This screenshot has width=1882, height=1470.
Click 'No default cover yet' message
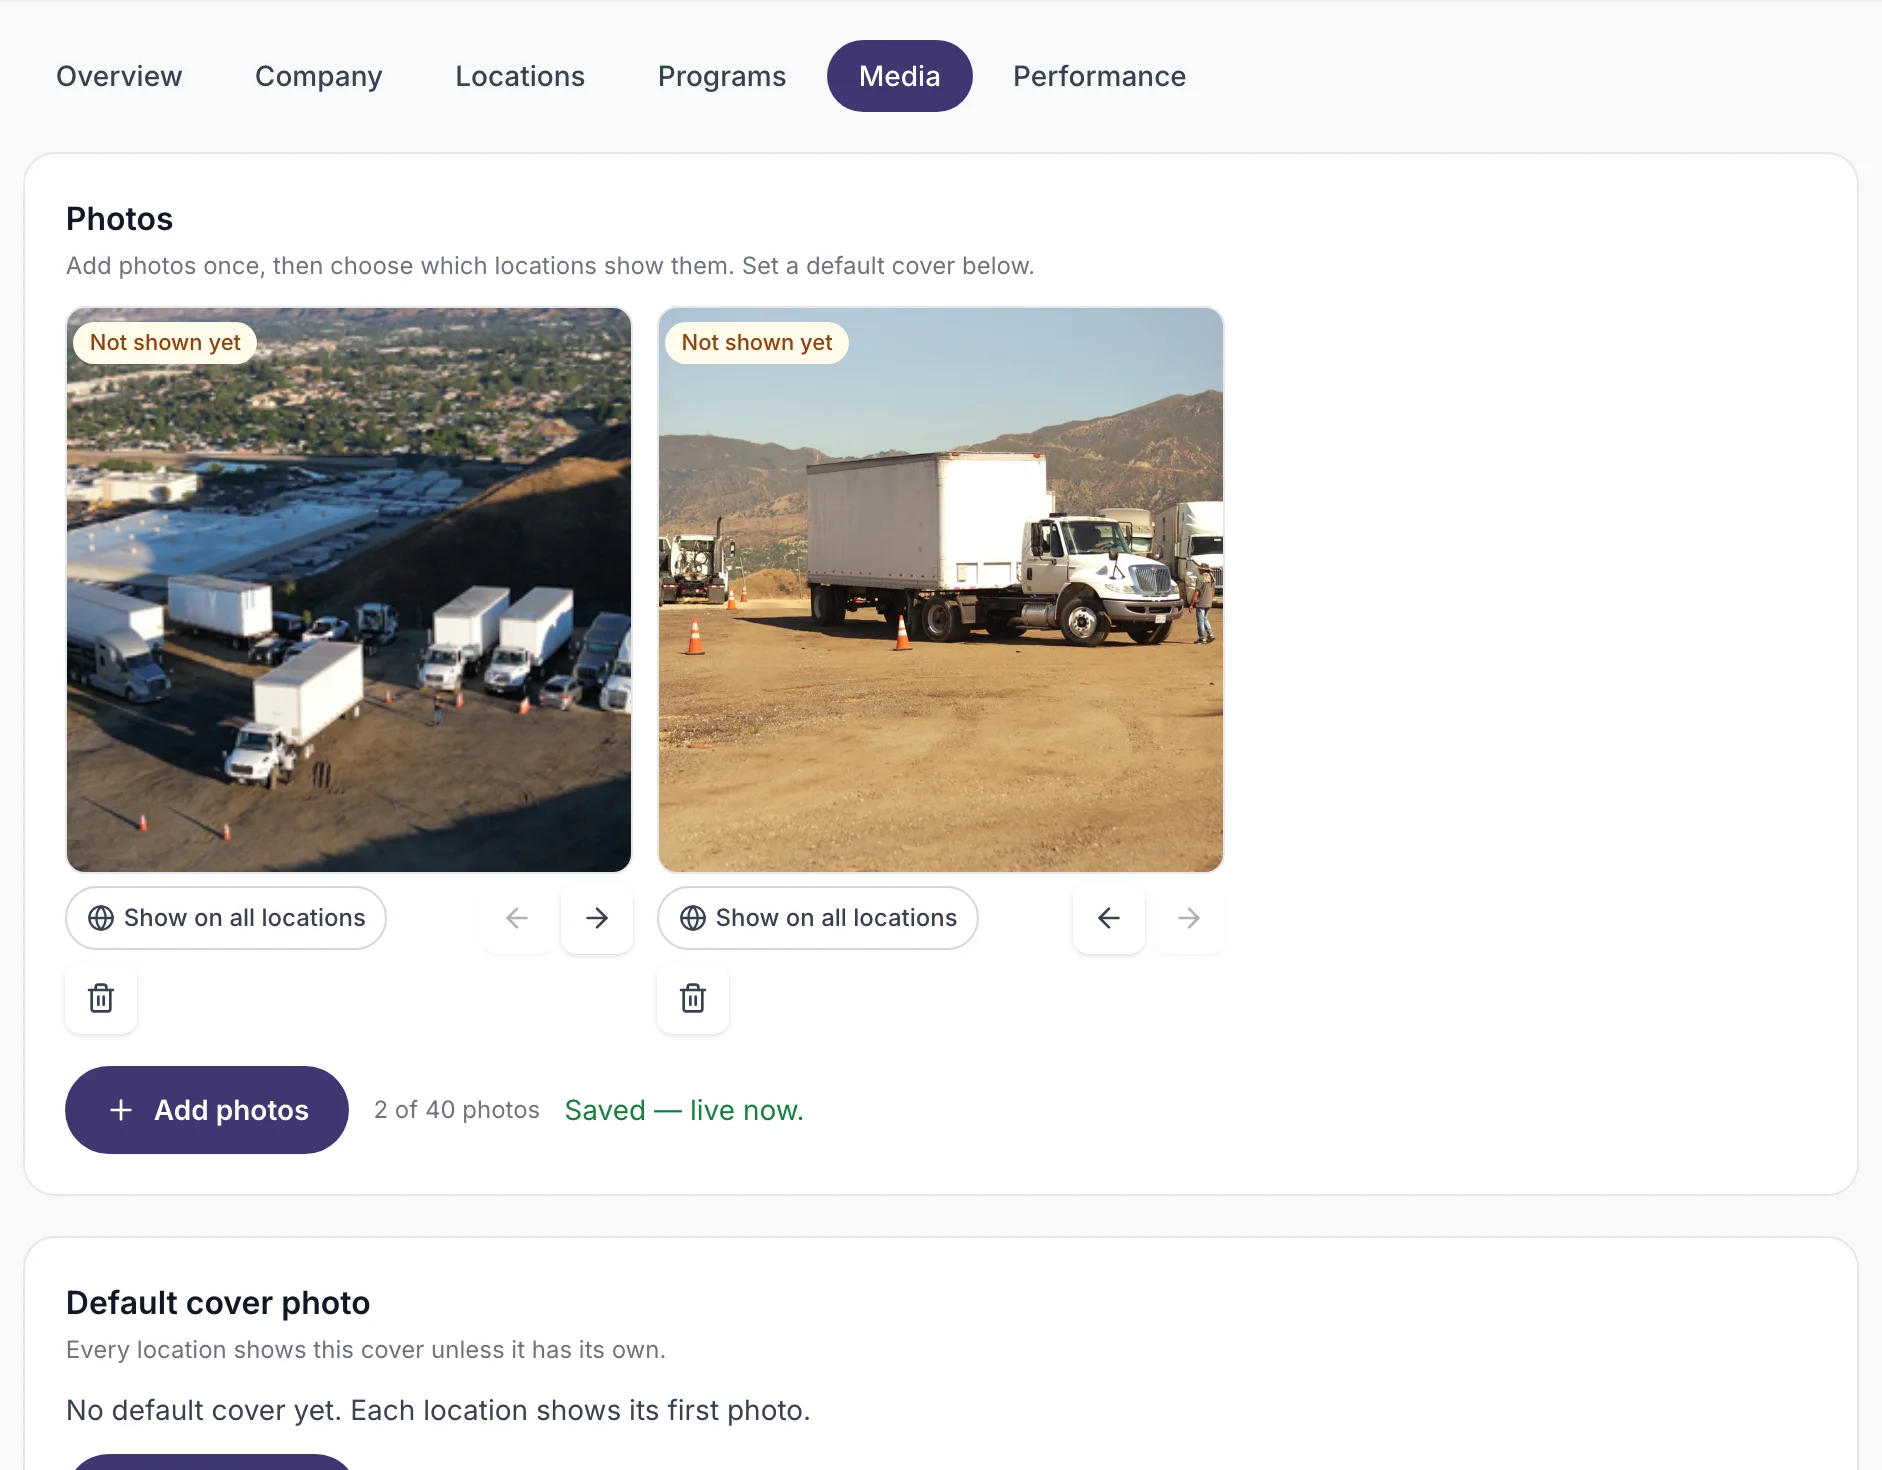(x=438, y=1410)
